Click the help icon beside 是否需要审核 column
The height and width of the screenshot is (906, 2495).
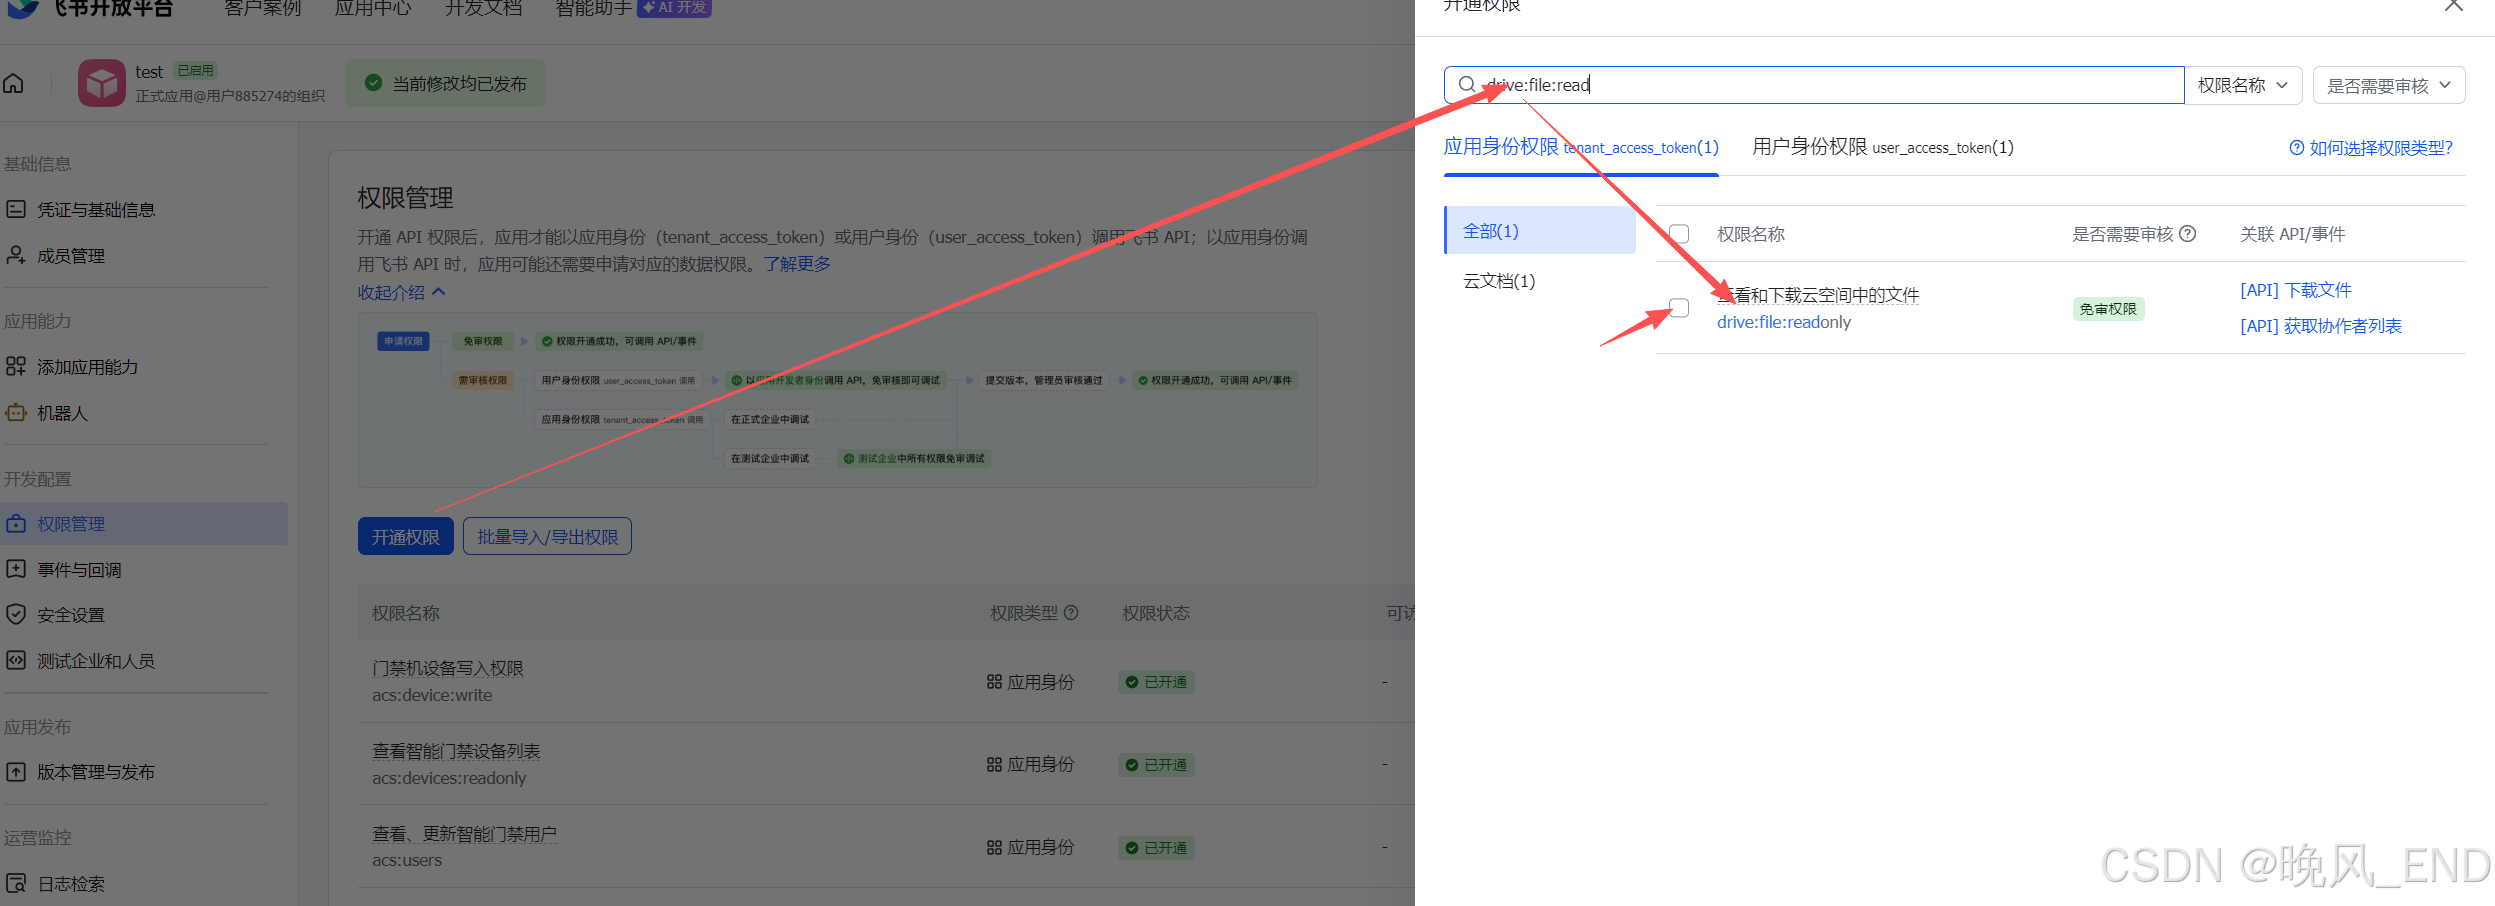tap(2188, 234)
